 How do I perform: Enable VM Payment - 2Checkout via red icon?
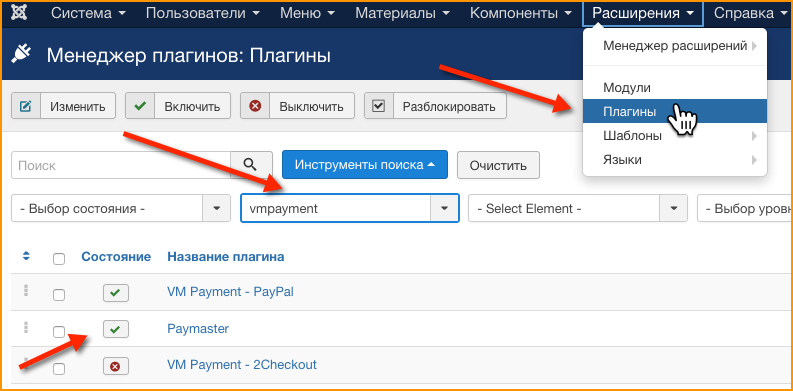[116, 366]
